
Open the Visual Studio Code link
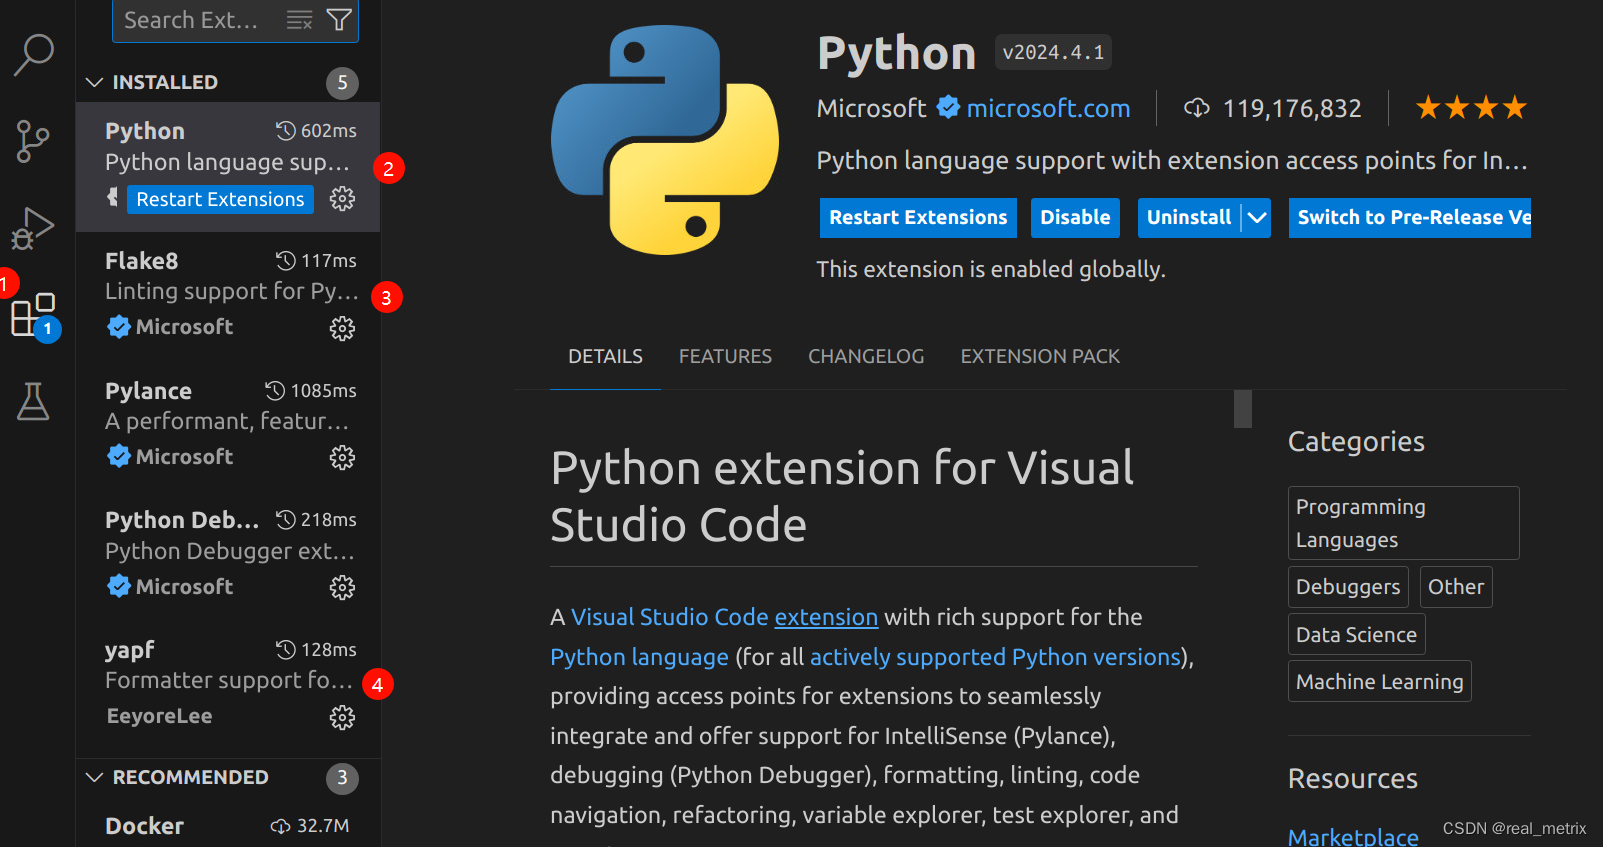(670, 617)
